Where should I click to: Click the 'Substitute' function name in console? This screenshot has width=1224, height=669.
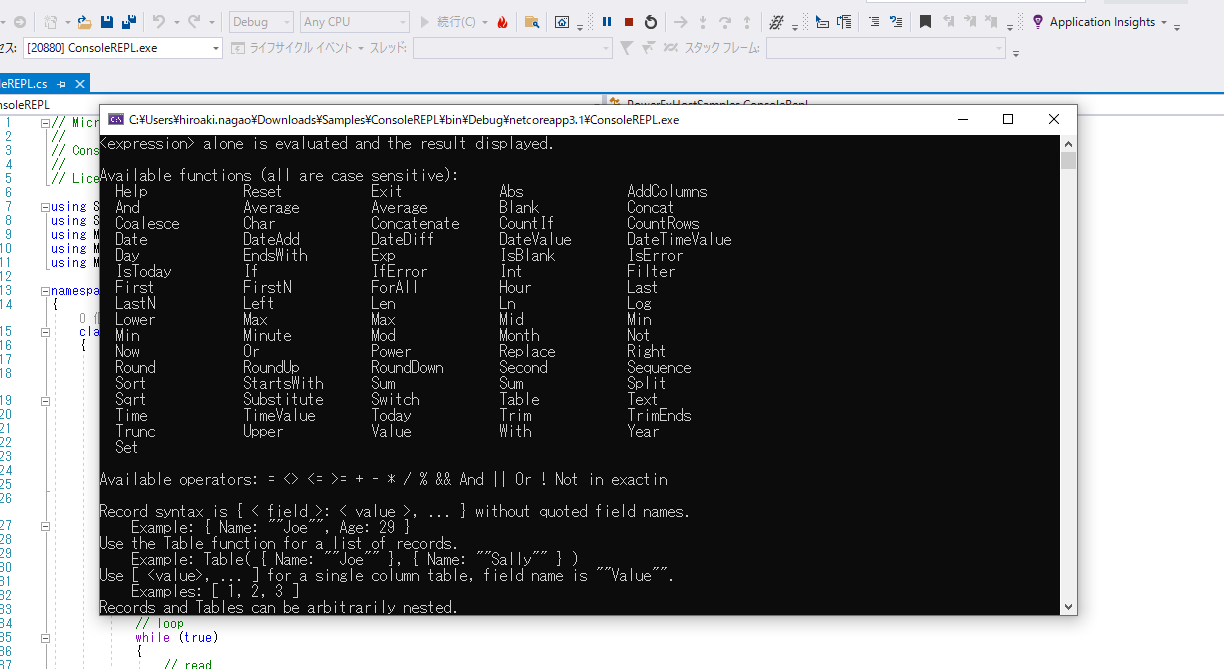(x=283, y=399)
